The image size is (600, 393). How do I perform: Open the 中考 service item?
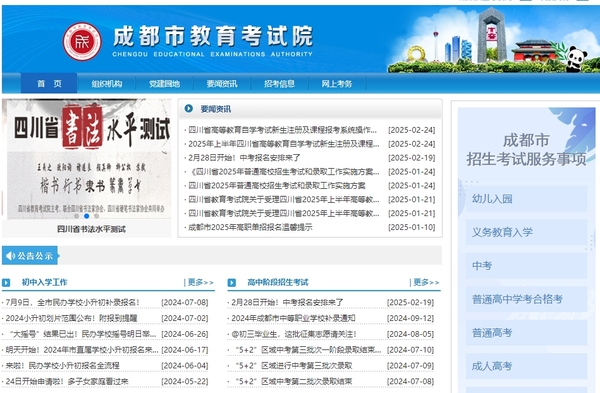[x=526, y=266]
